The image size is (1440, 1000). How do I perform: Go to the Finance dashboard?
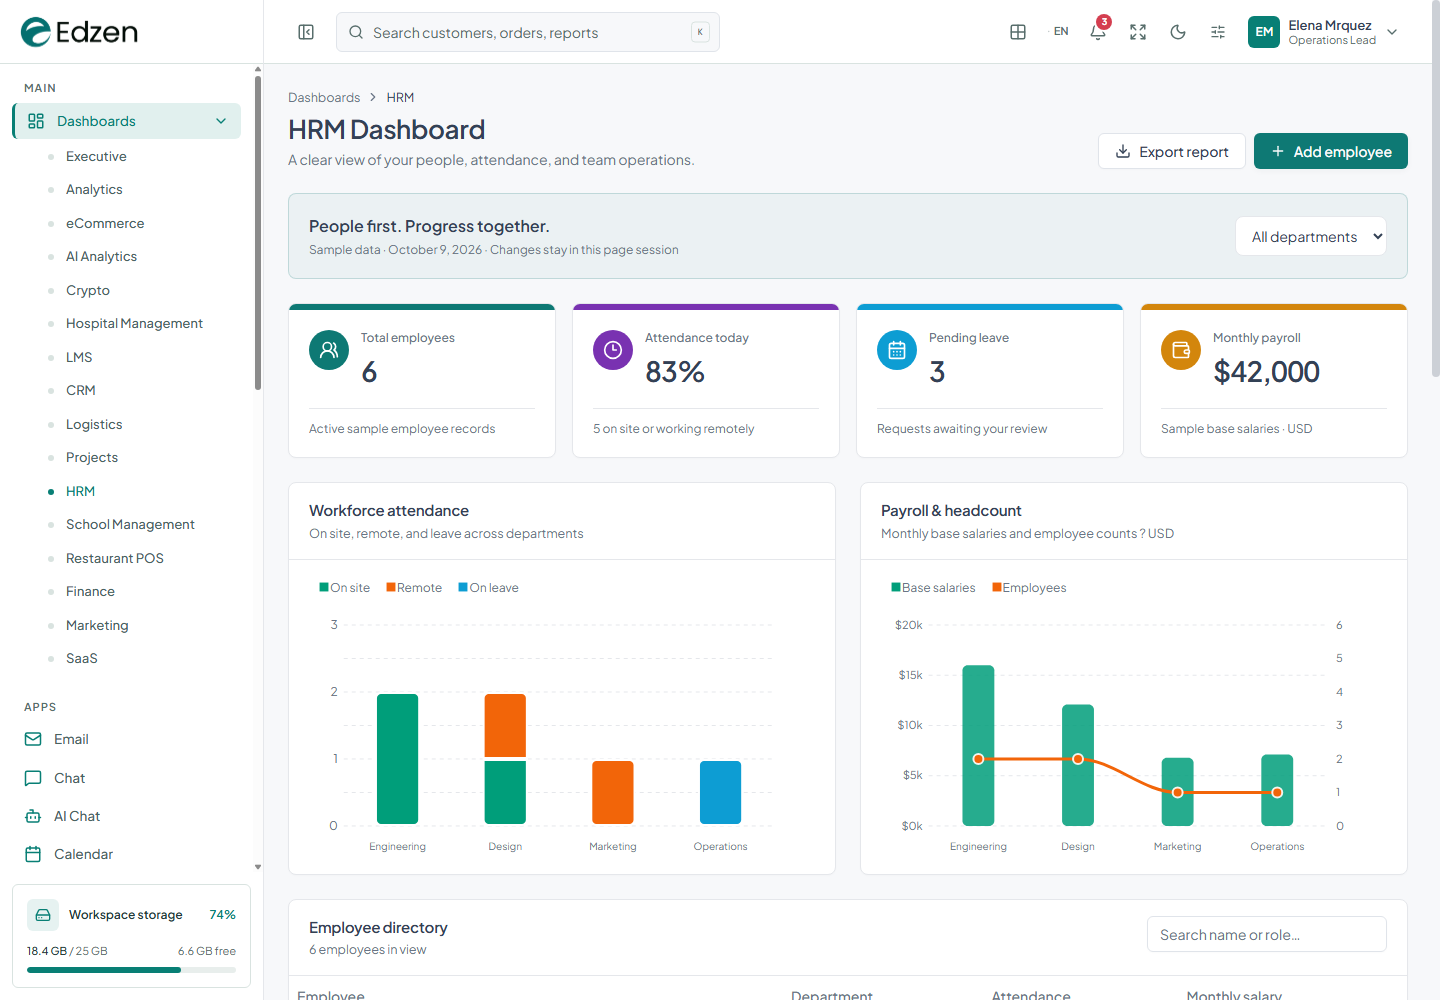coord(90,591)
